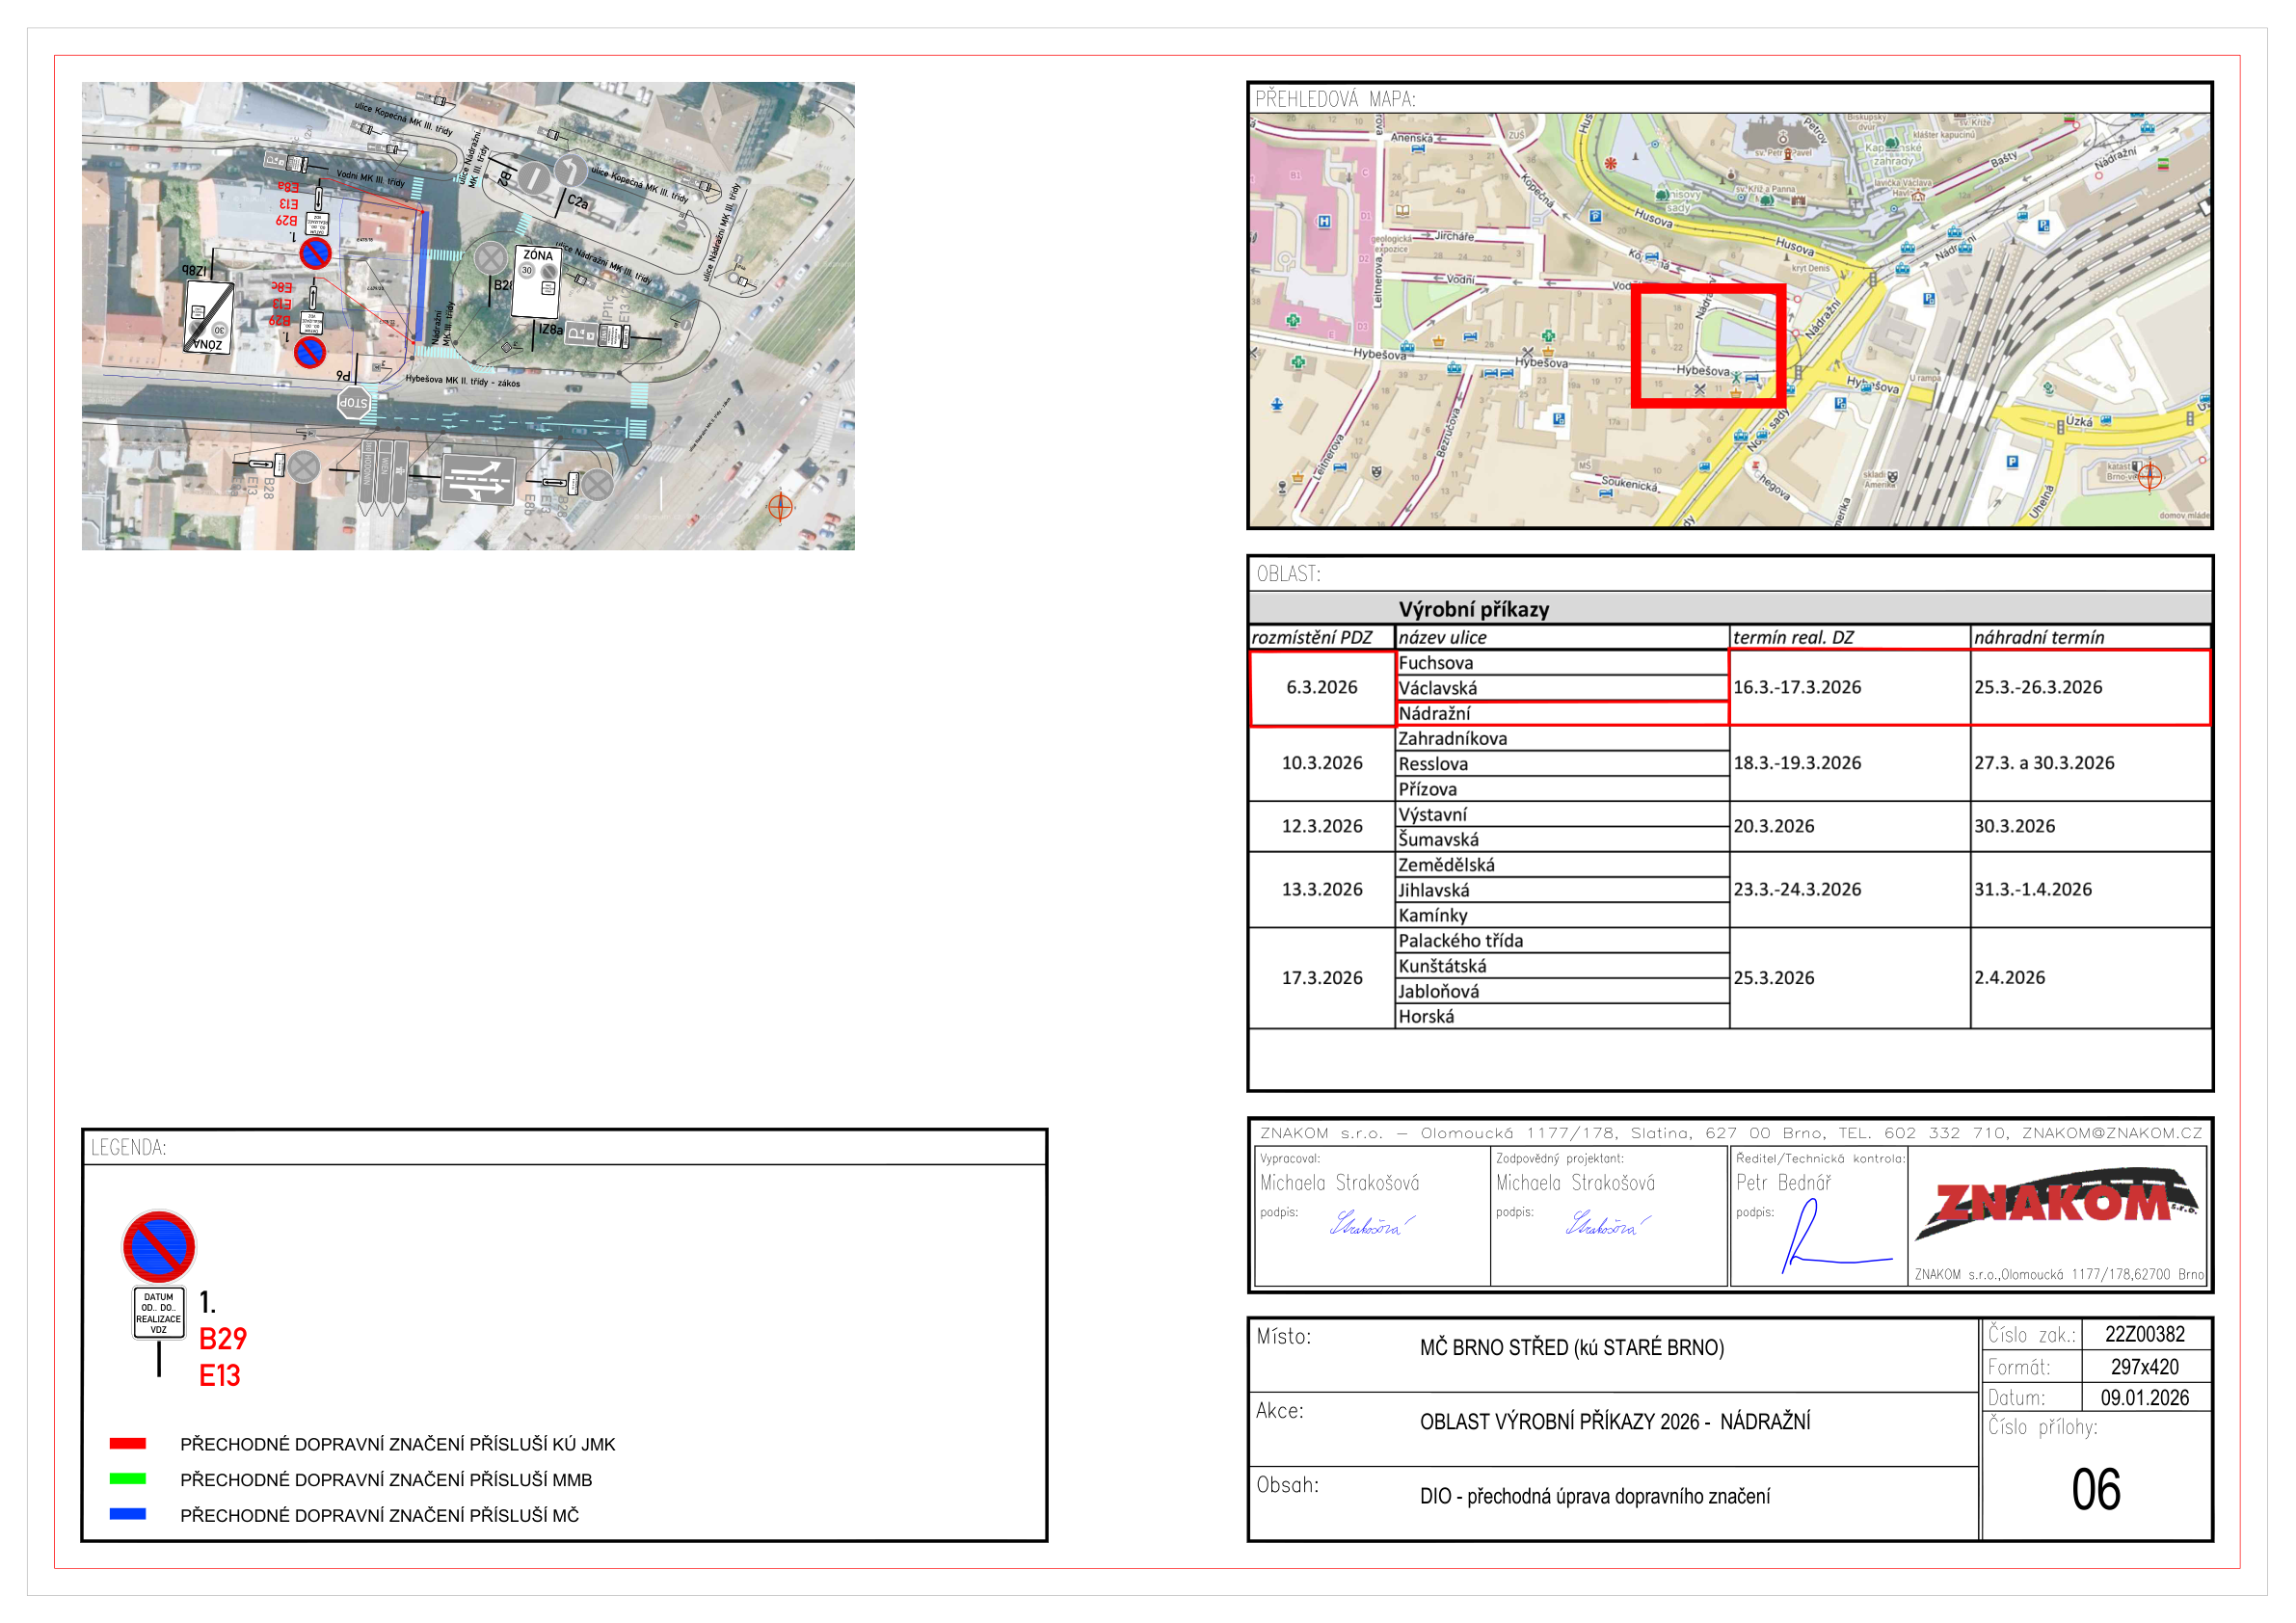Click the Šumavská street row
The height and width of the screenshot is (1623, 2296).
click(1562, 840)
